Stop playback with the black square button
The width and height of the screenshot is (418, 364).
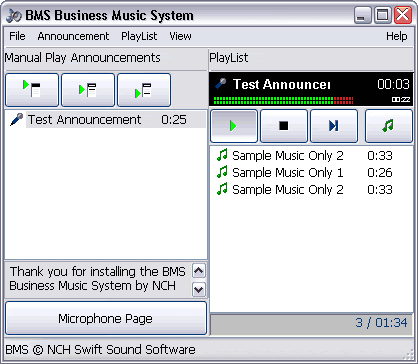coord(284,126)
